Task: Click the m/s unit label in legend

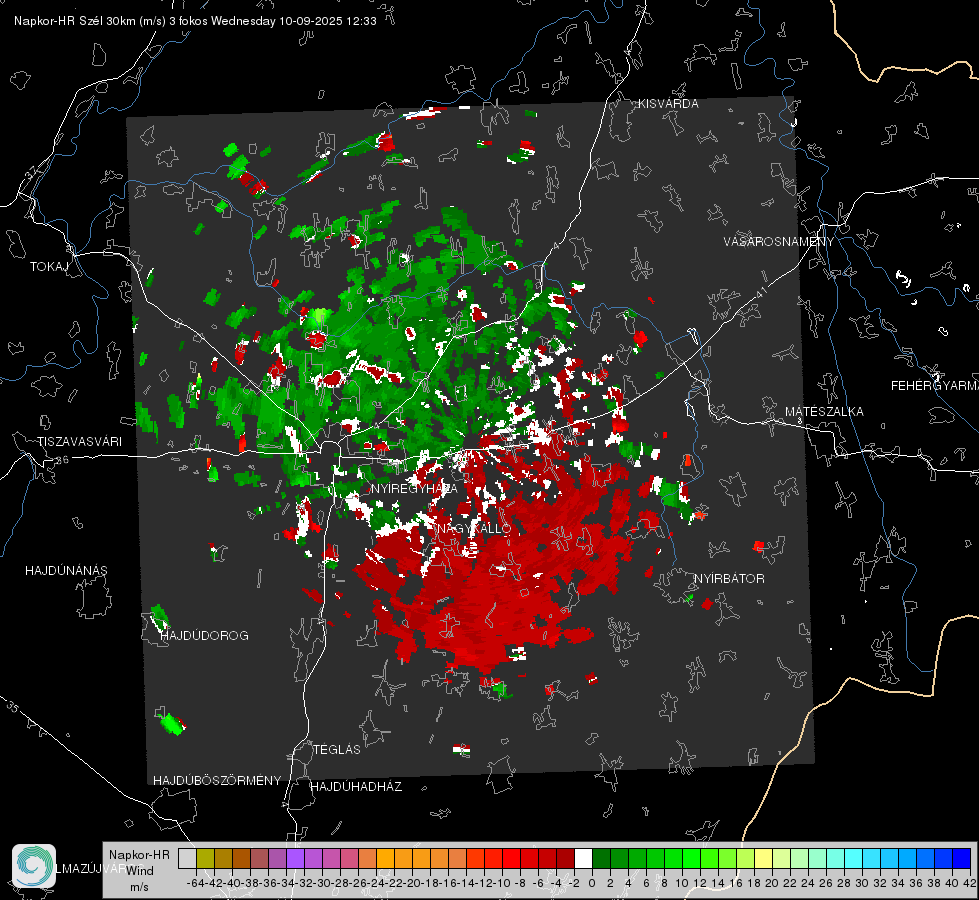Action: click(x=140, y=887)
